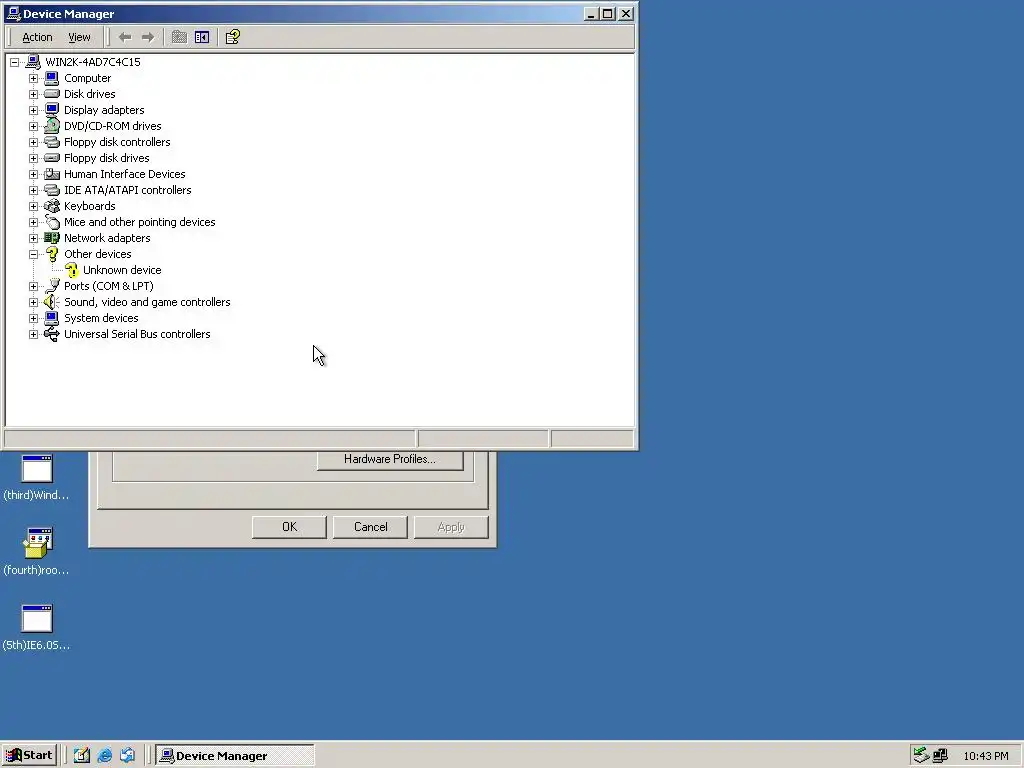Click the Start button
The width and height of the screenshot is (1024, 768).
(x=29, y=756)
